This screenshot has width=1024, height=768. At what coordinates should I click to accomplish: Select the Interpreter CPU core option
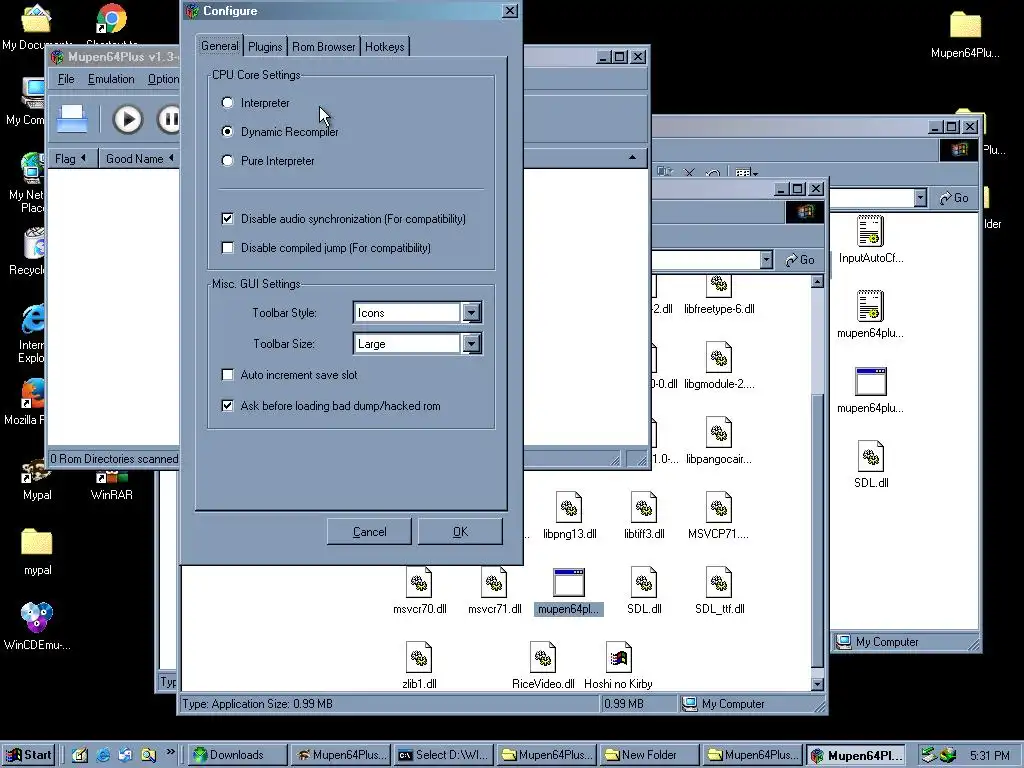[227, 103]
